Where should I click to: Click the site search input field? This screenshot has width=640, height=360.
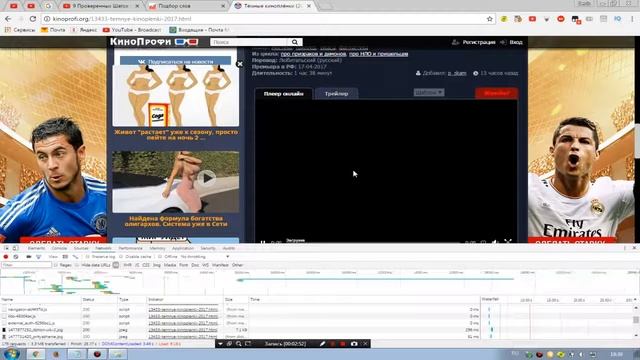pyautogui.click(x=249, y=42)
